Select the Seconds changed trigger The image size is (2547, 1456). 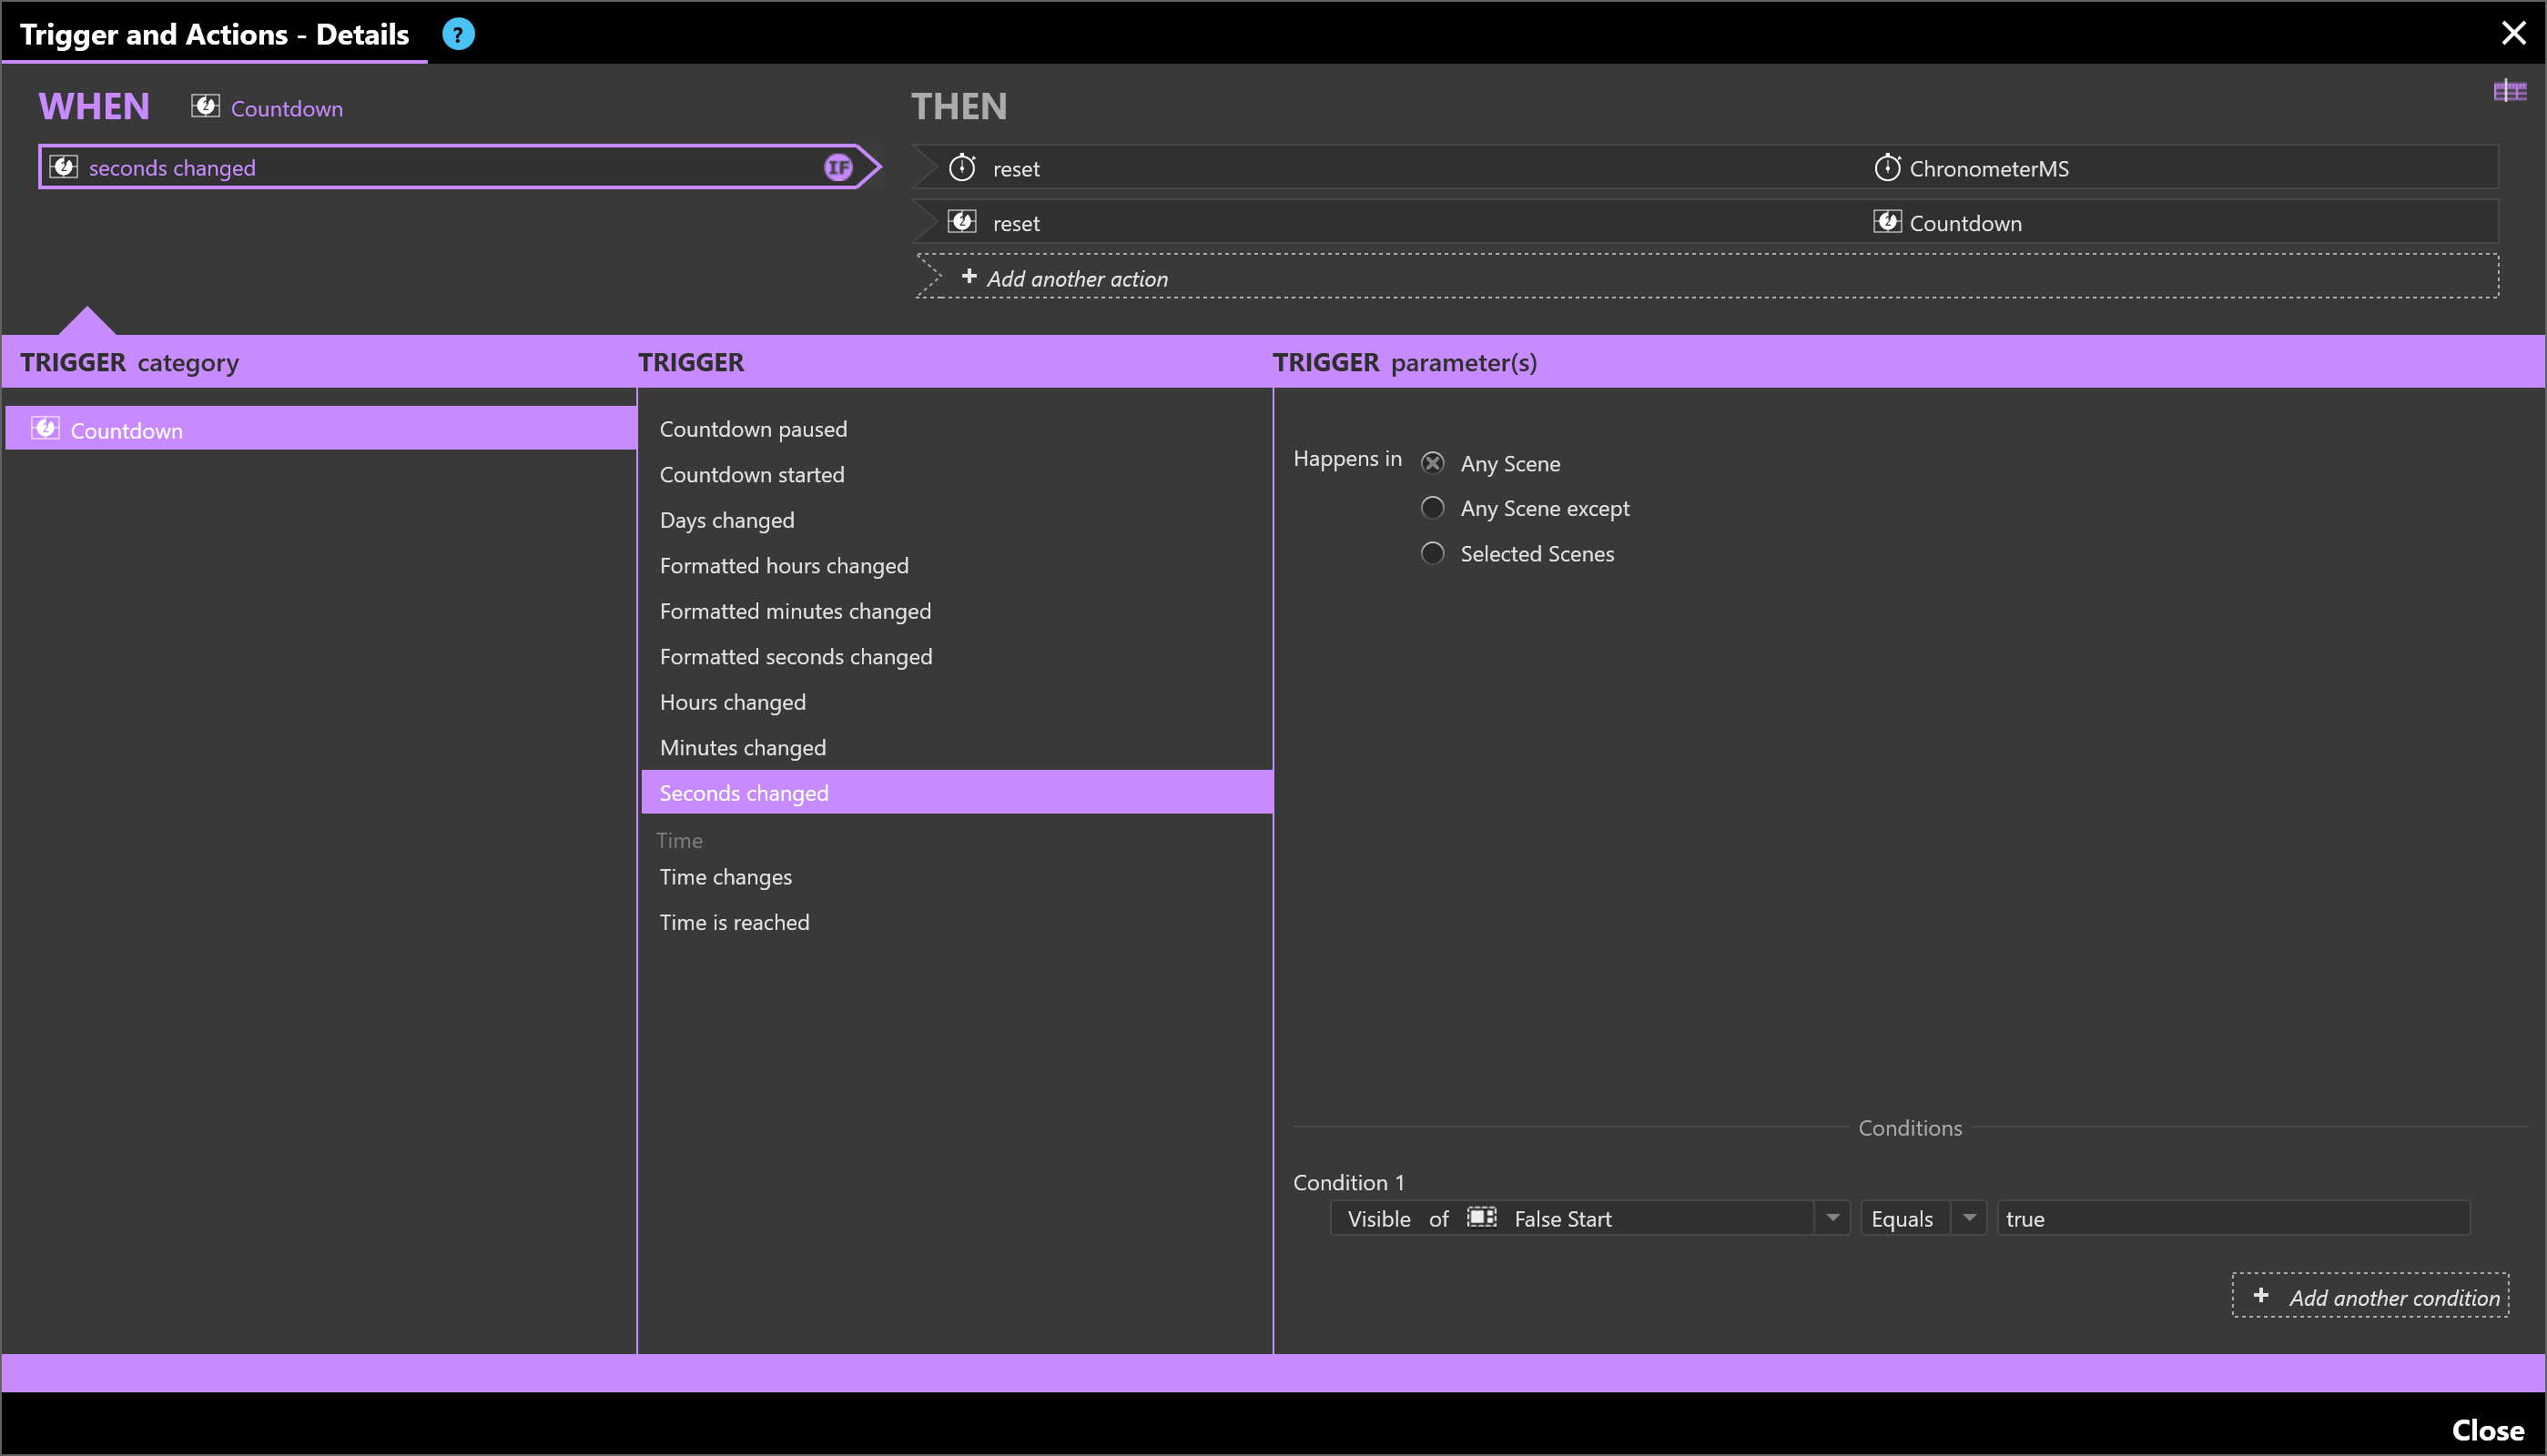956,792
